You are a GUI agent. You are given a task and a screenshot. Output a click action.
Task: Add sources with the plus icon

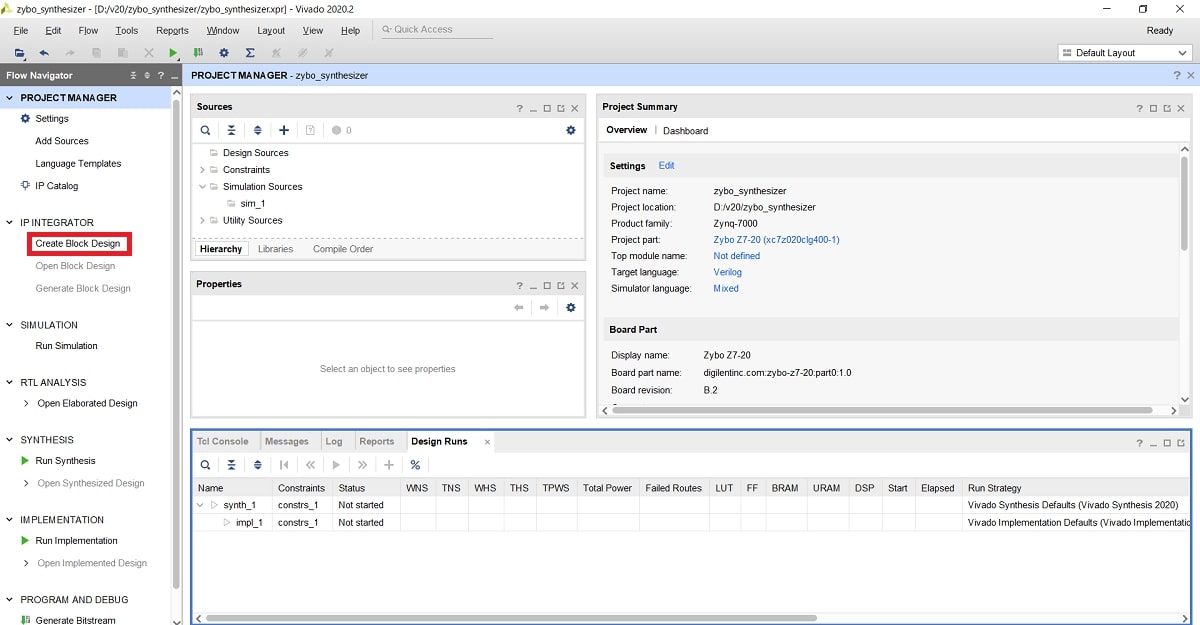[x=284, y=130]
